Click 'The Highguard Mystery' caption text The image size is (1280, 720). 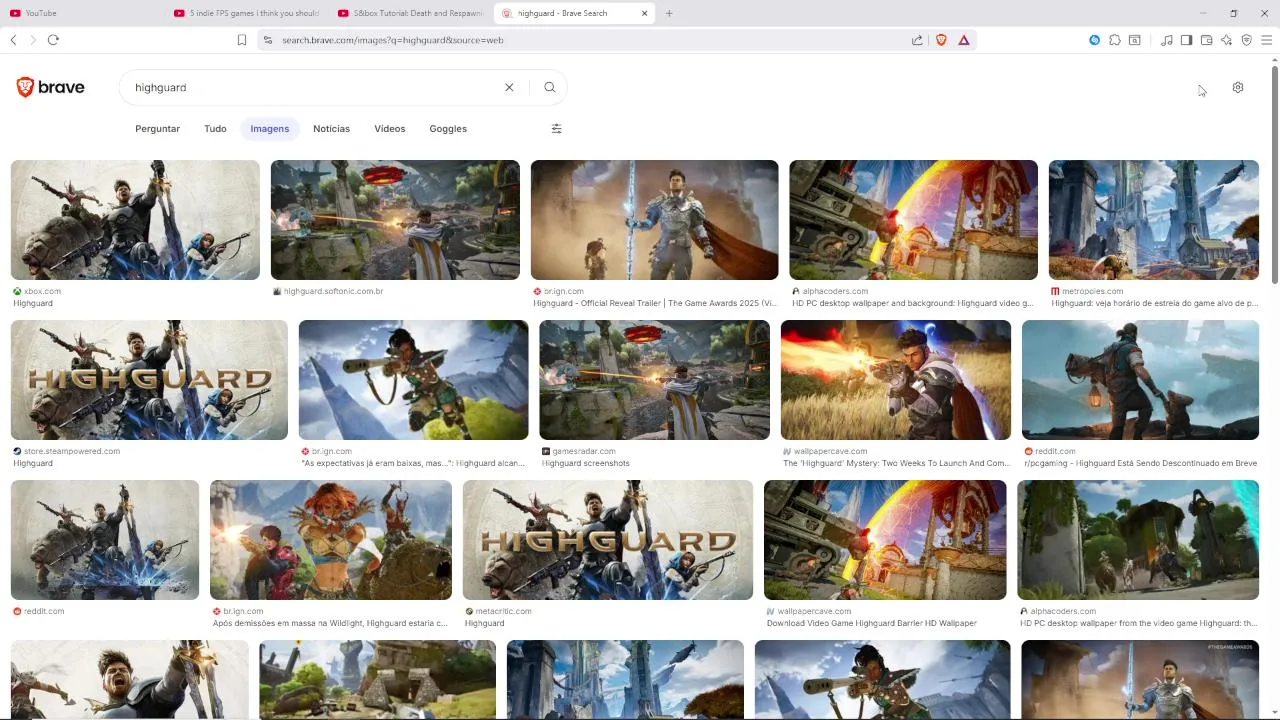point(896,463)
